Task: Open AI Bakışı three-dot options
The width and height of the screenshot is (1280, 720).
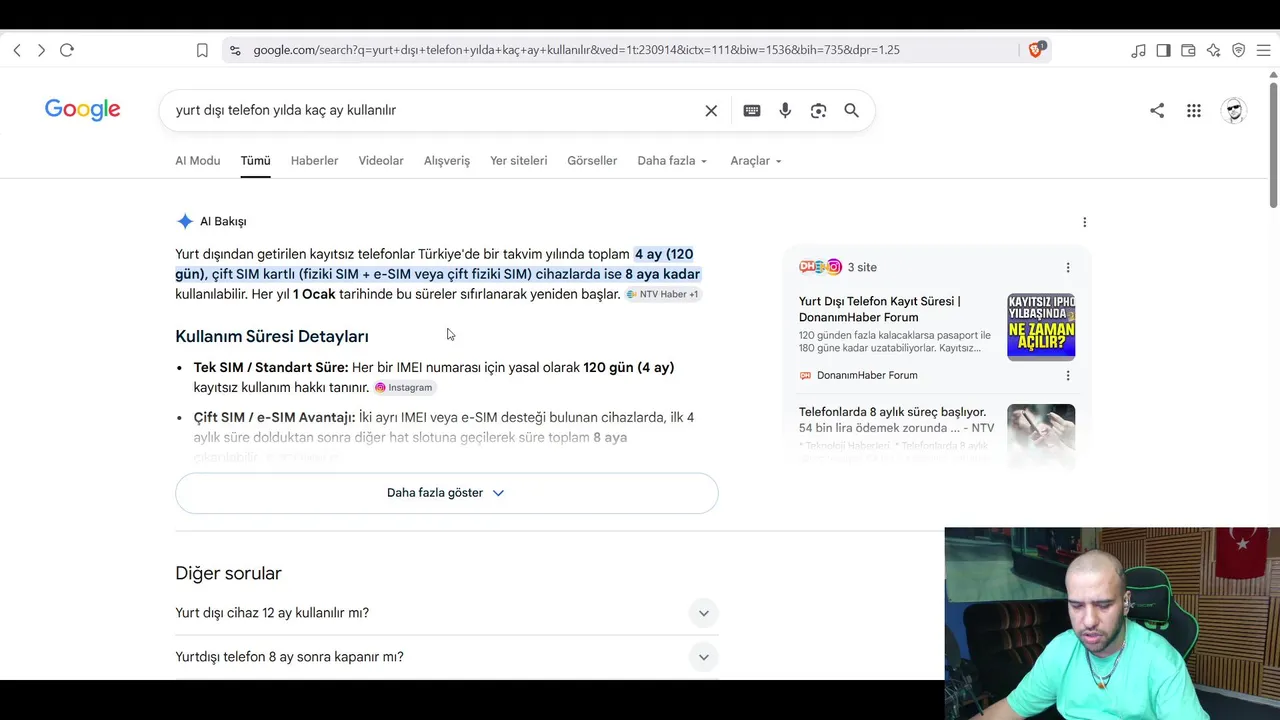Action: coord(1084,222)
